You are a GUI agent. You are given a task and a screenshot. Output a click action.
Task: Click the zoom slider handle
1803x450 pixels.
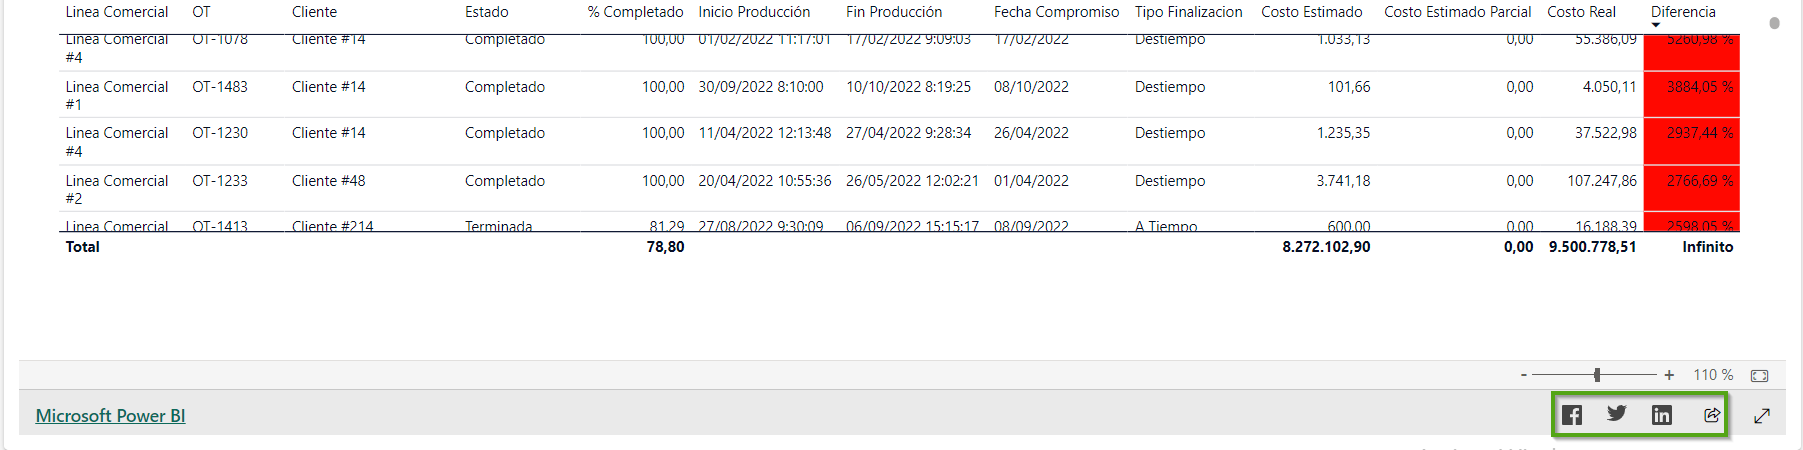1597,375
